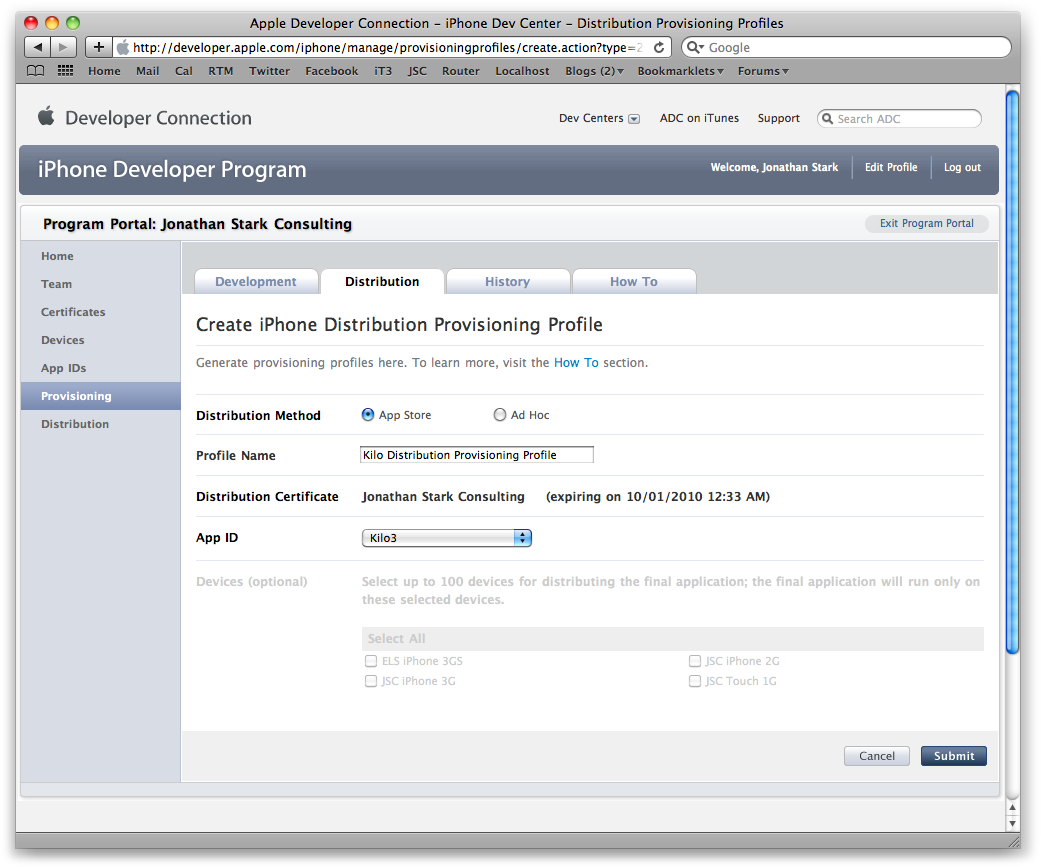Open the Bookmarklets bookmarks folder menu
This screenshot has width=1041, height=867.
coord(680,71)
